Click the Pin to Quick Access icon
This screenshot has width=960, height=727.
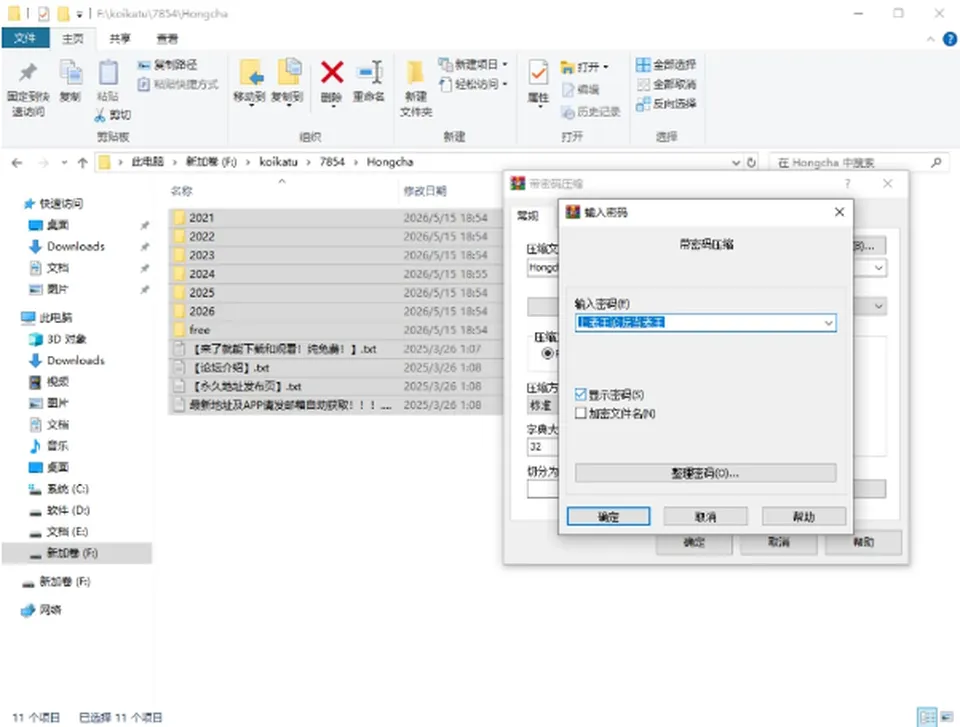pos(28,73)
